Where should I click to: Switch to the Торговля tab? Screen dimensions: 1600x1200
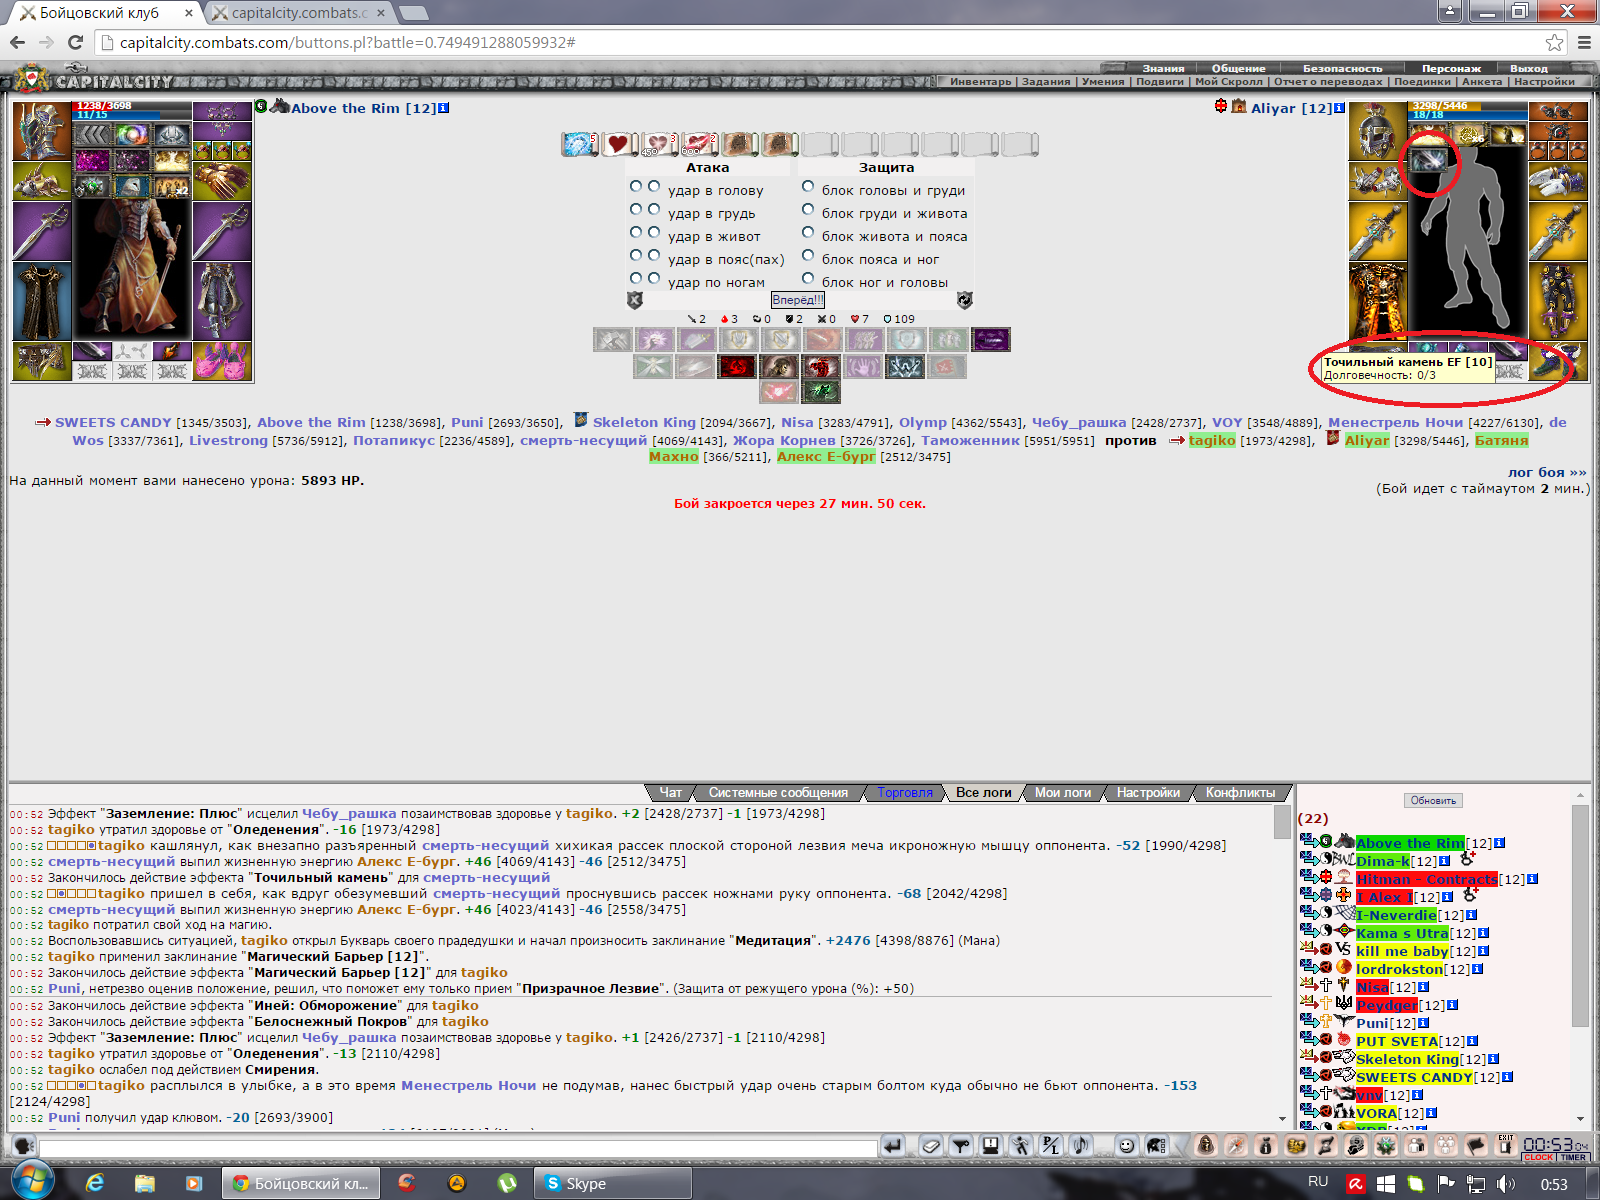pyautogui.click(x=905, y=793)
